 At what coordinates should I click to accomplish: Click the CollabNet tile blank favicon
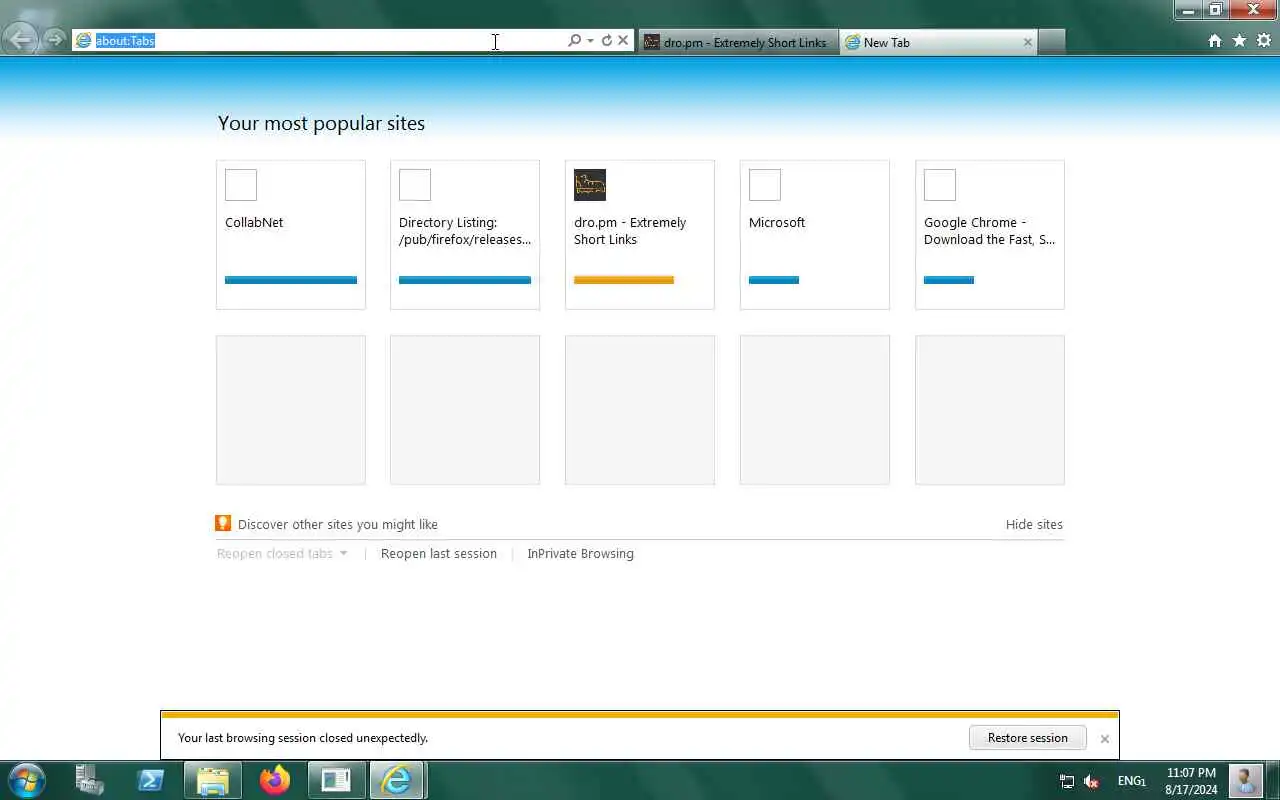point(241,185)
